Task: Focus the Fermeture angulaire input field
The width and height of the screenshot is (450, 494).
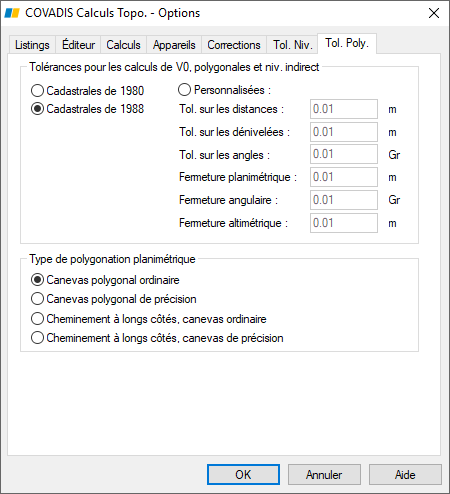Action: pyautogui.click(x=344, y=200)
